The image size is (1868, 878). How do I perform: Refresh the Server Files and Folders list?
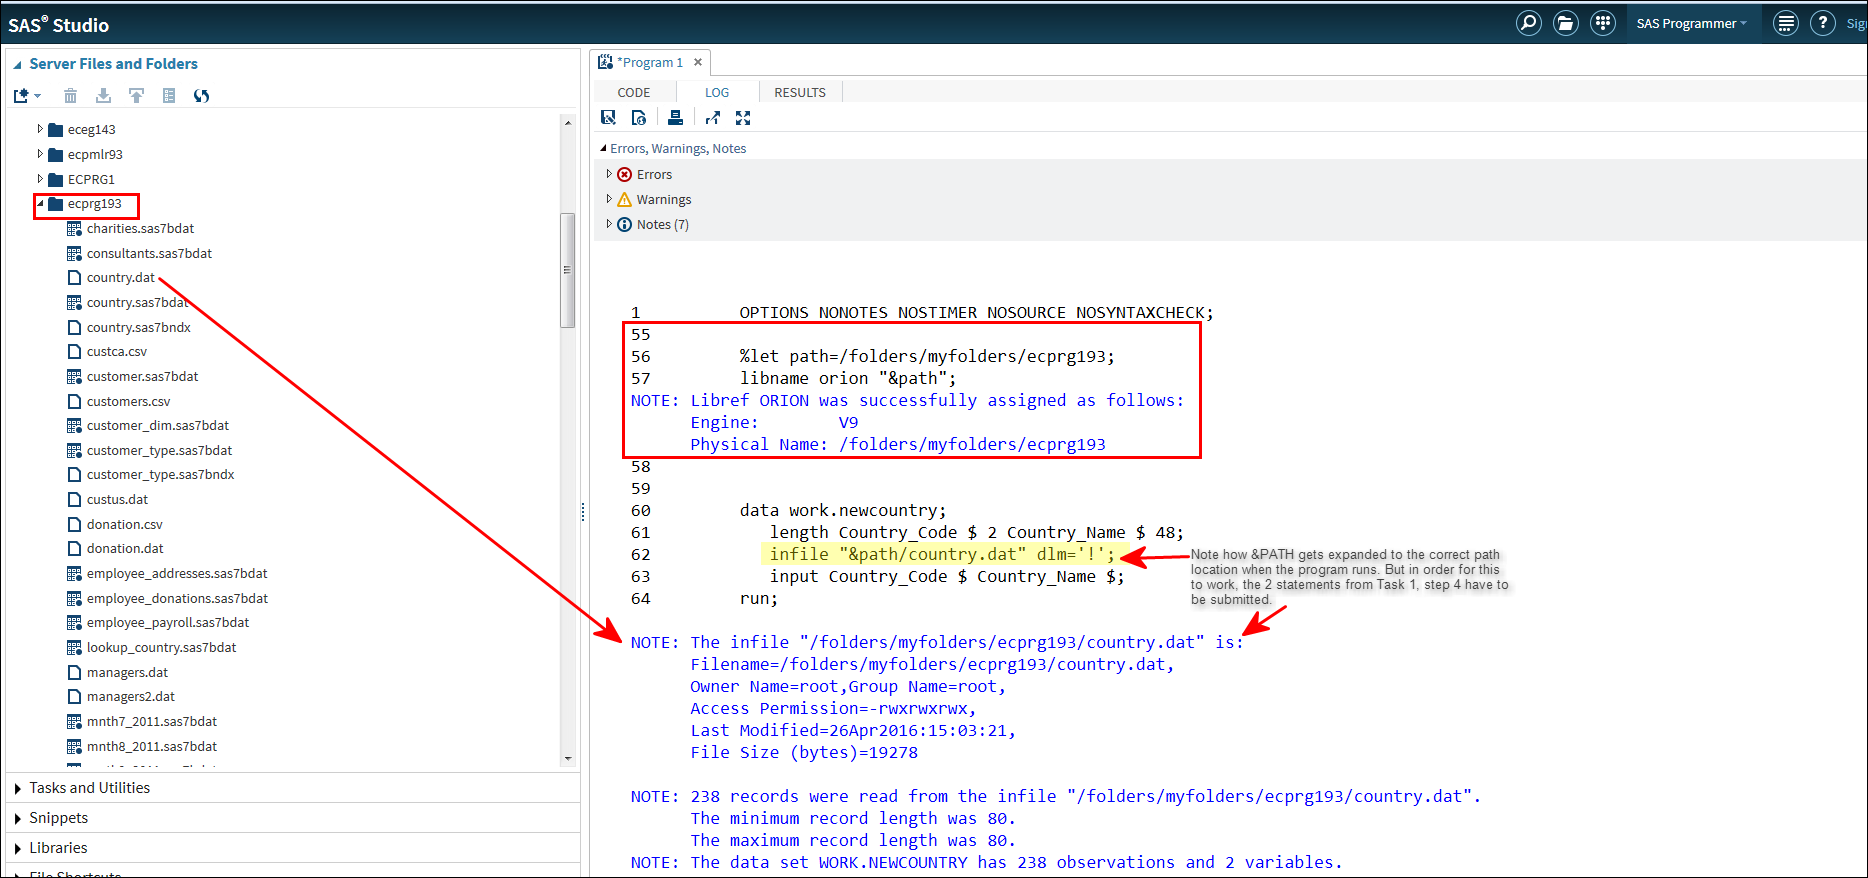[x=201, y=96]
